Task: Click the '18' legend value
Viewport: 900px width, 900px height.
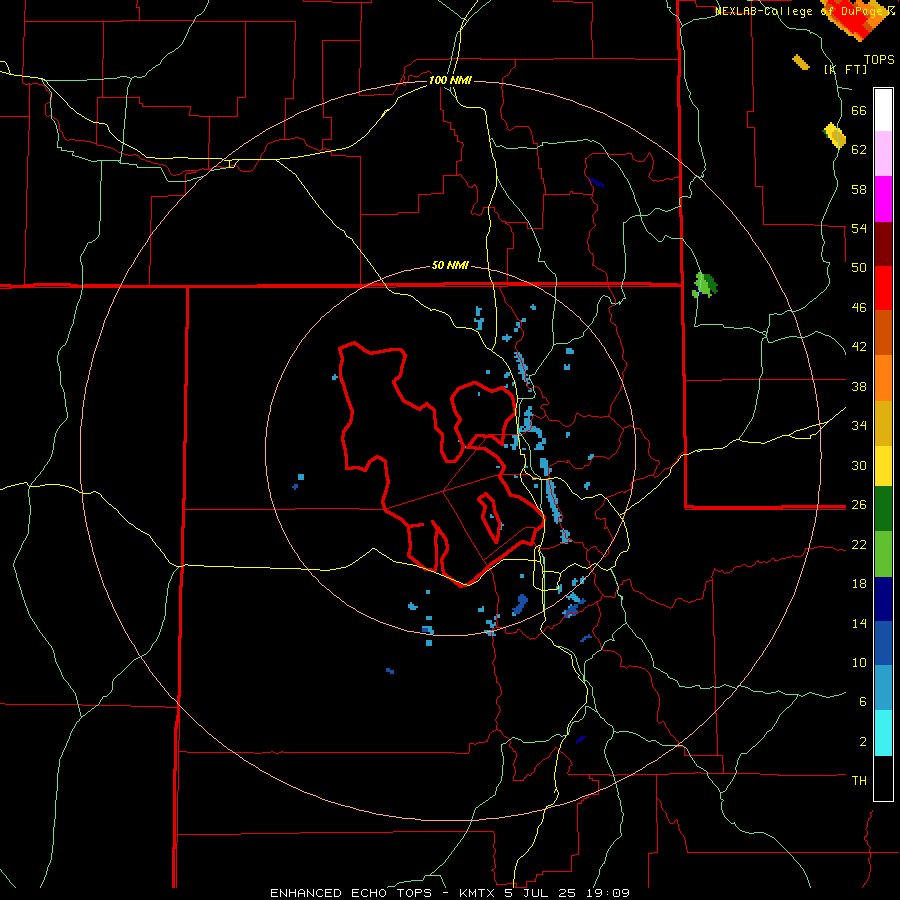Action: pos(859,584)
